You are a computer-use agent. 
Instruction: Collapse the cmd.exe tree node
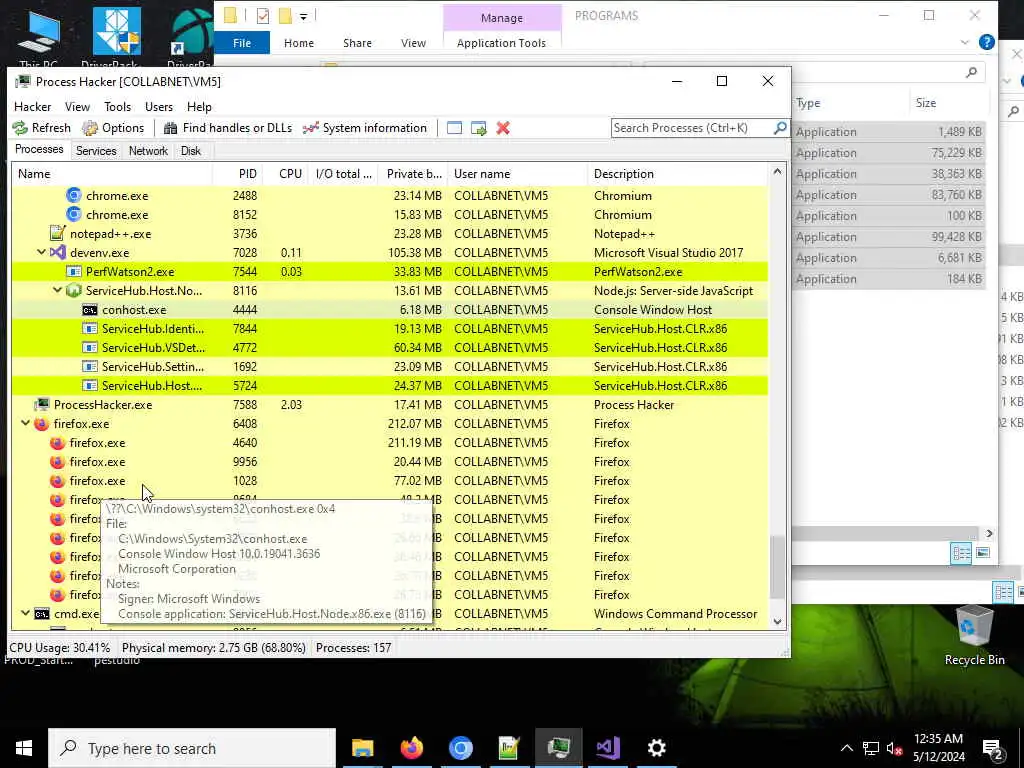tap(25, 614)
